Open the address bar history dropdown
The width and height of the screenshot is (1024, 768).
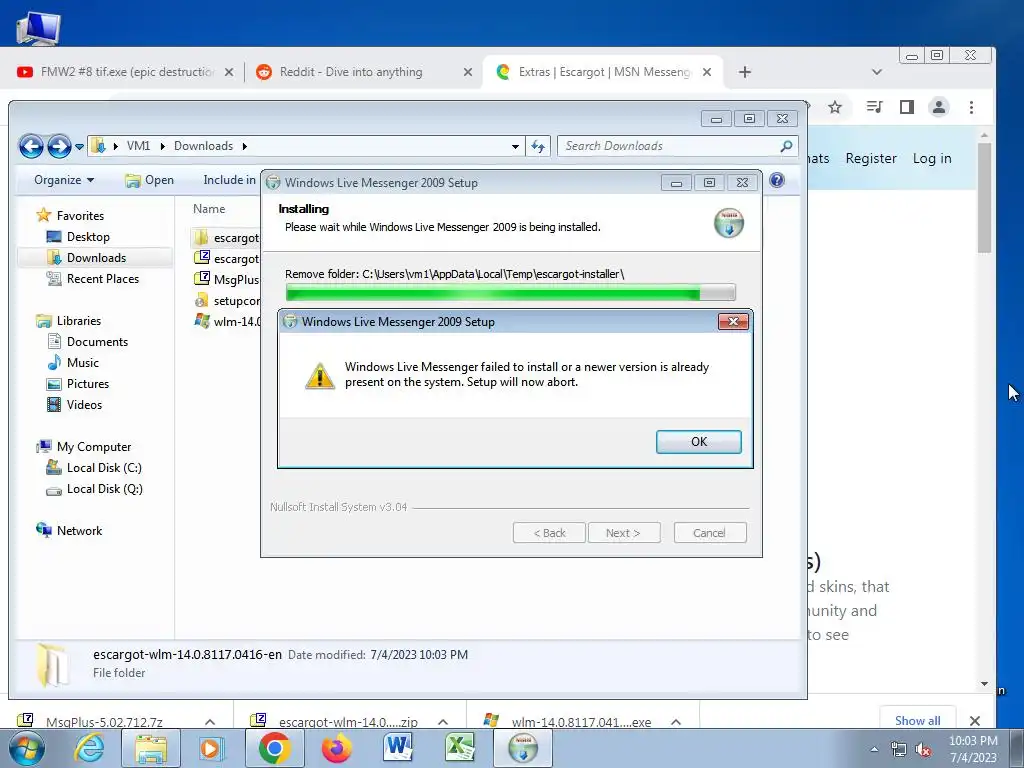[x=515, y=146]
